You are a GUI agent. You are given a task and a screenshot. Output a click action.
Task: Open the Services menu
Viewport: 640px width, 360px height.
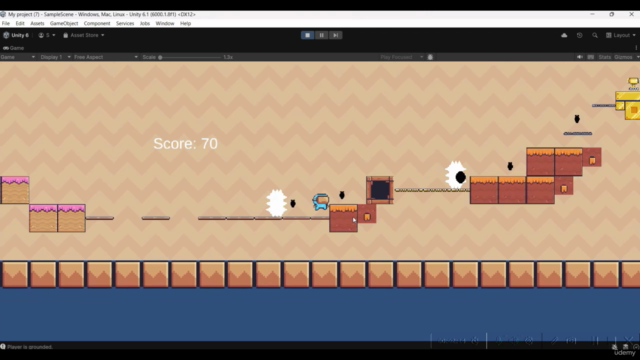point(125,23)
